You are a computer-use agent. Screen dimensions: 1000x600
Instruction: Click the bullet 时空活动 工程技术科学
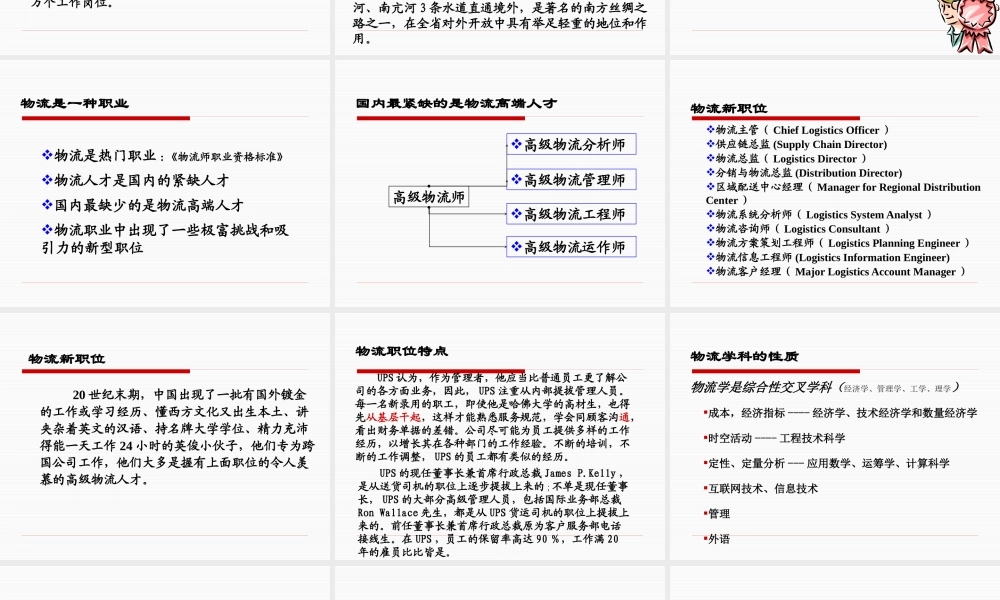pyautogui.click(x=774, y=438)
